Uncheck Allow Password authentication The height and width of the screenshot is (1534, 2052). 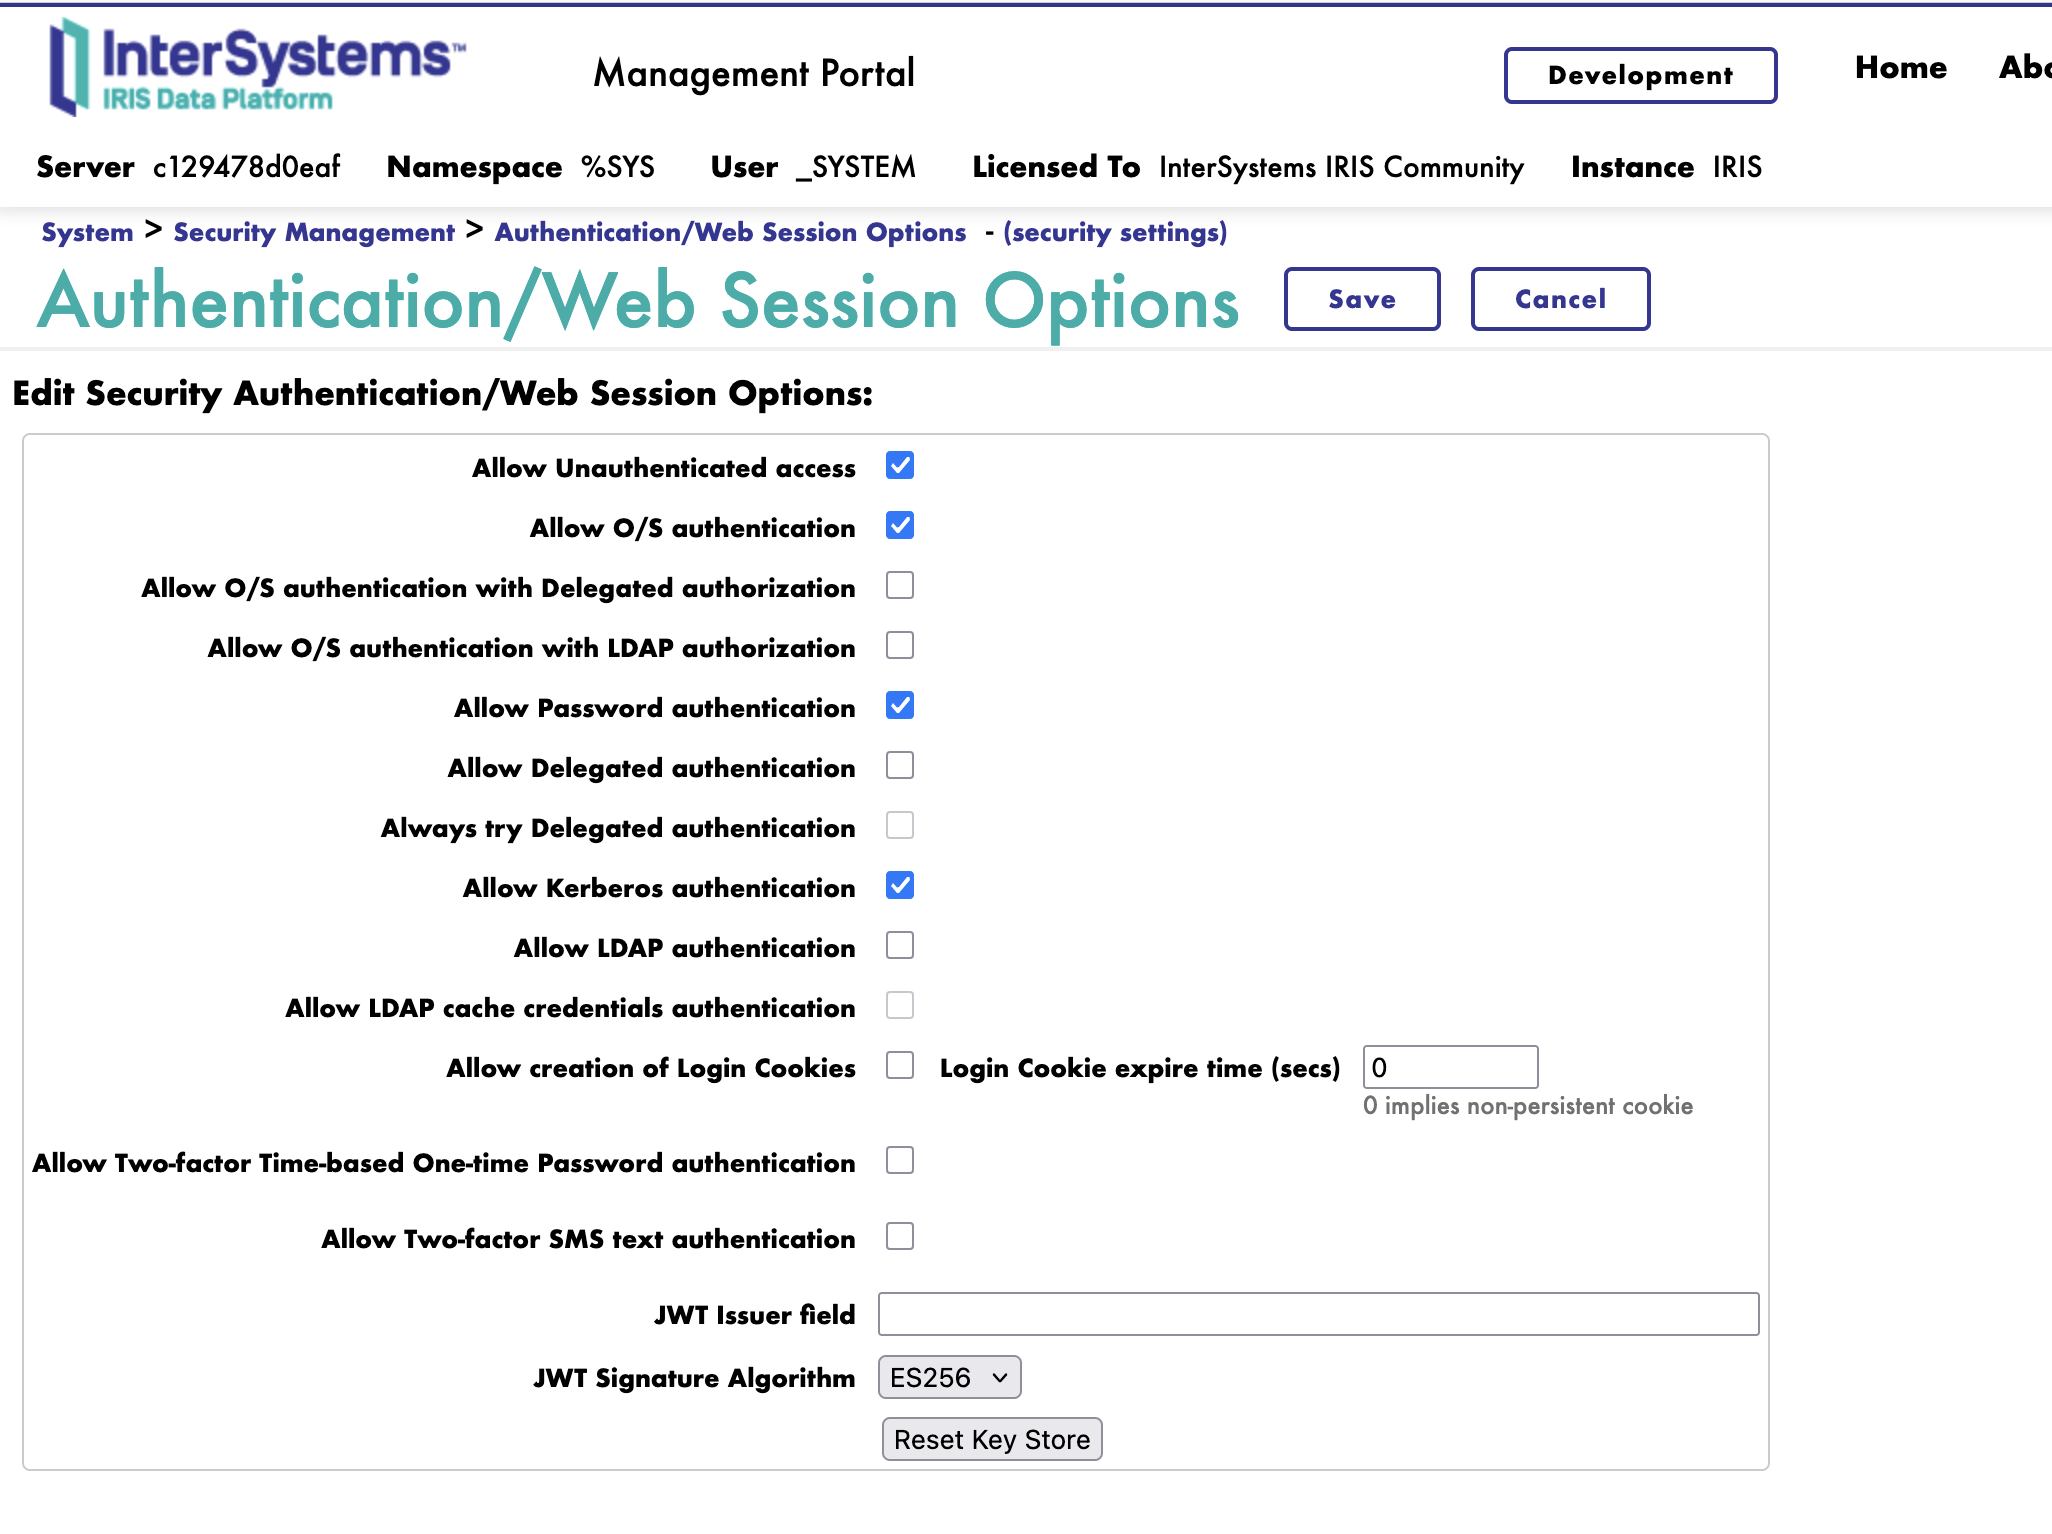[x=900, y=706]
